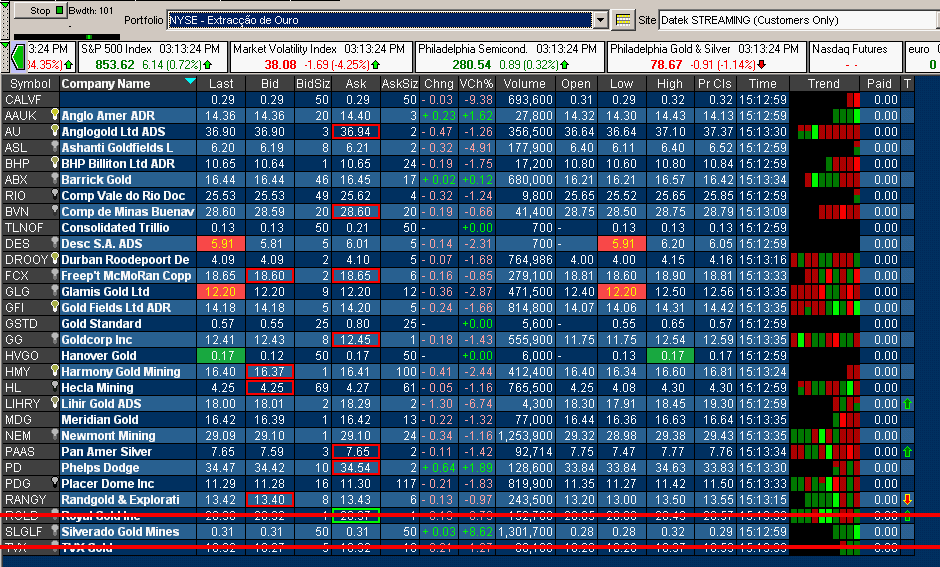Click the red highlighted Last 5.91 for DES
The width and height of the screenshot is (940, 567).
click(x=221, y=244)
